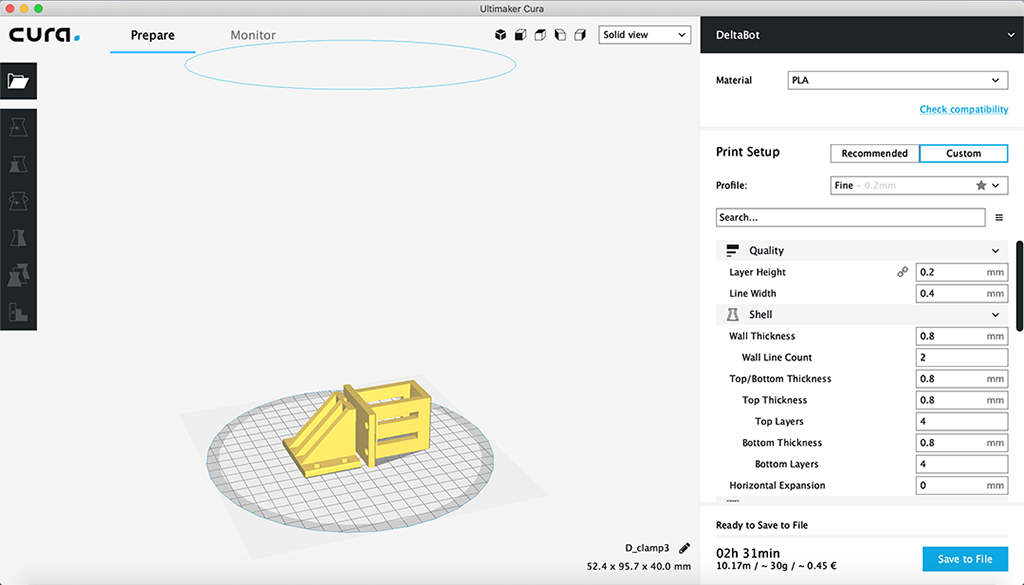
Task: Click the 52.4 x 95.7 x 40.0 mm dimensions
Action: 639,566
